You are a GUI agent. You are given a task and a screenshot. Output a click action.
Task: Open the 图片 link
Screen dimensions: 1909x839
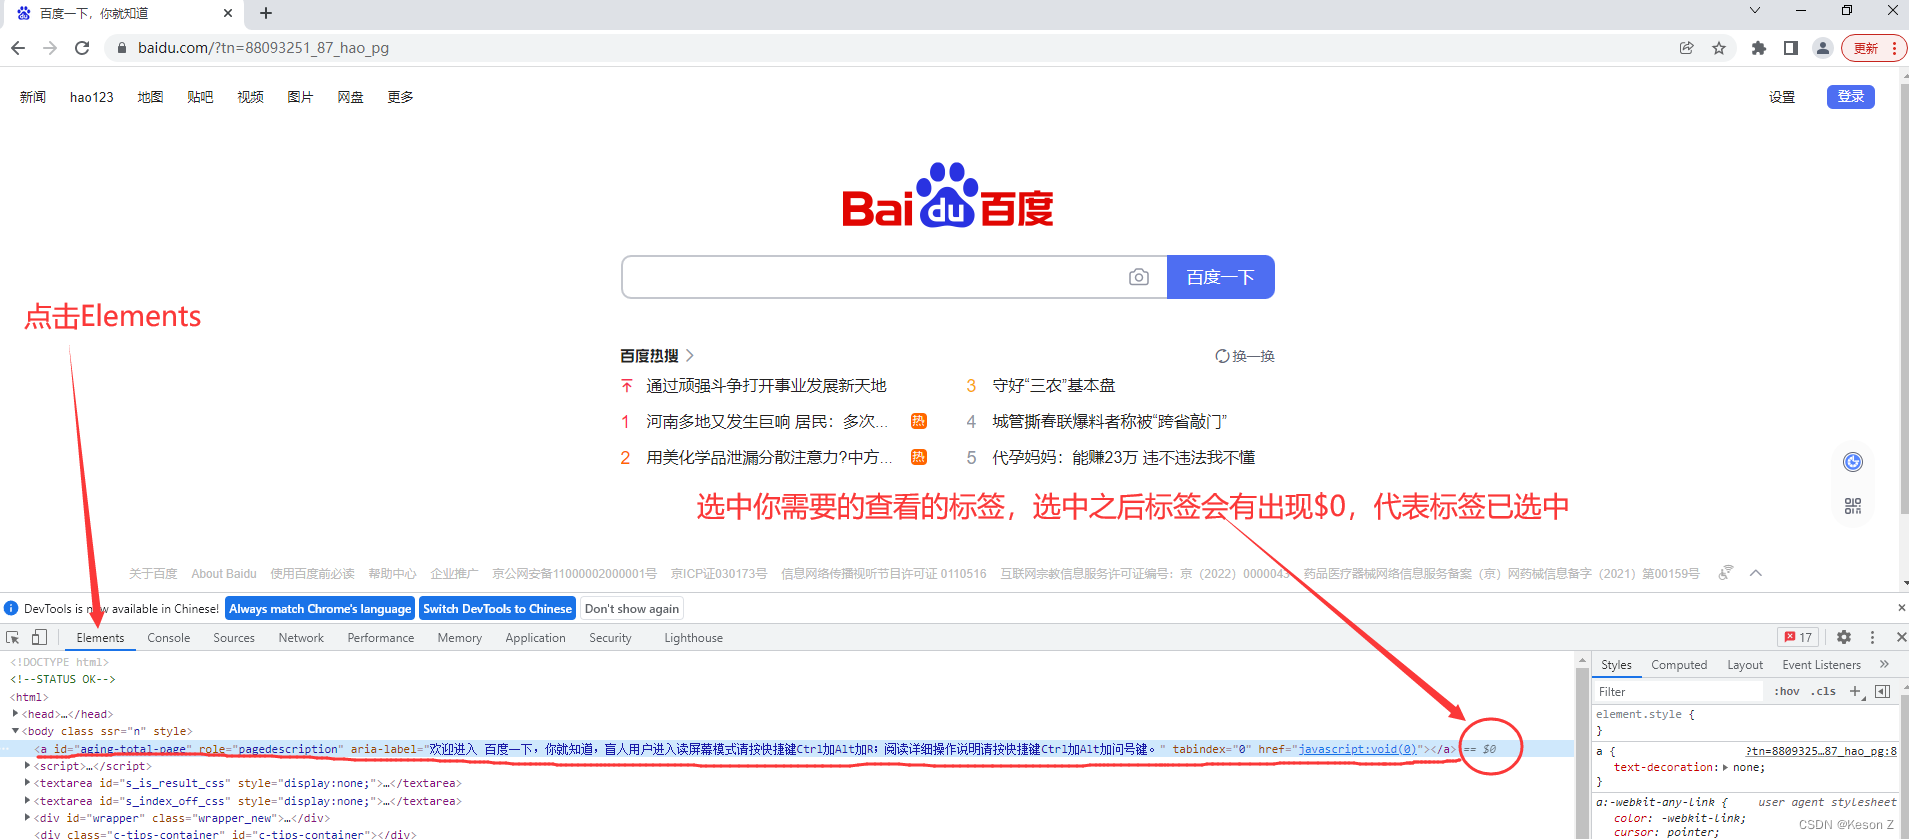pyautogui.click(x=300, y=97)
